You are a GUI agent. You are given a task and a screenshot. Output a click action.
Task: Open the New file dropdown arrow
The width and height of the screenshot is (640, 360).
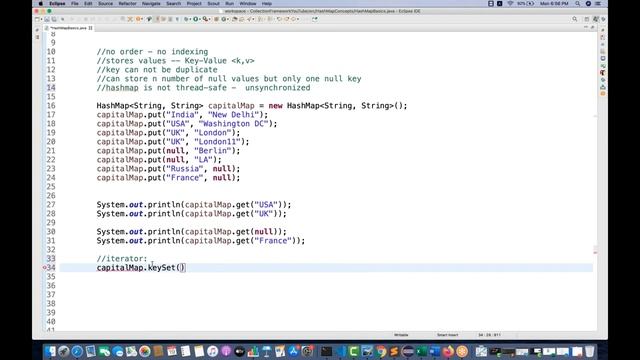tap(42, 19)
